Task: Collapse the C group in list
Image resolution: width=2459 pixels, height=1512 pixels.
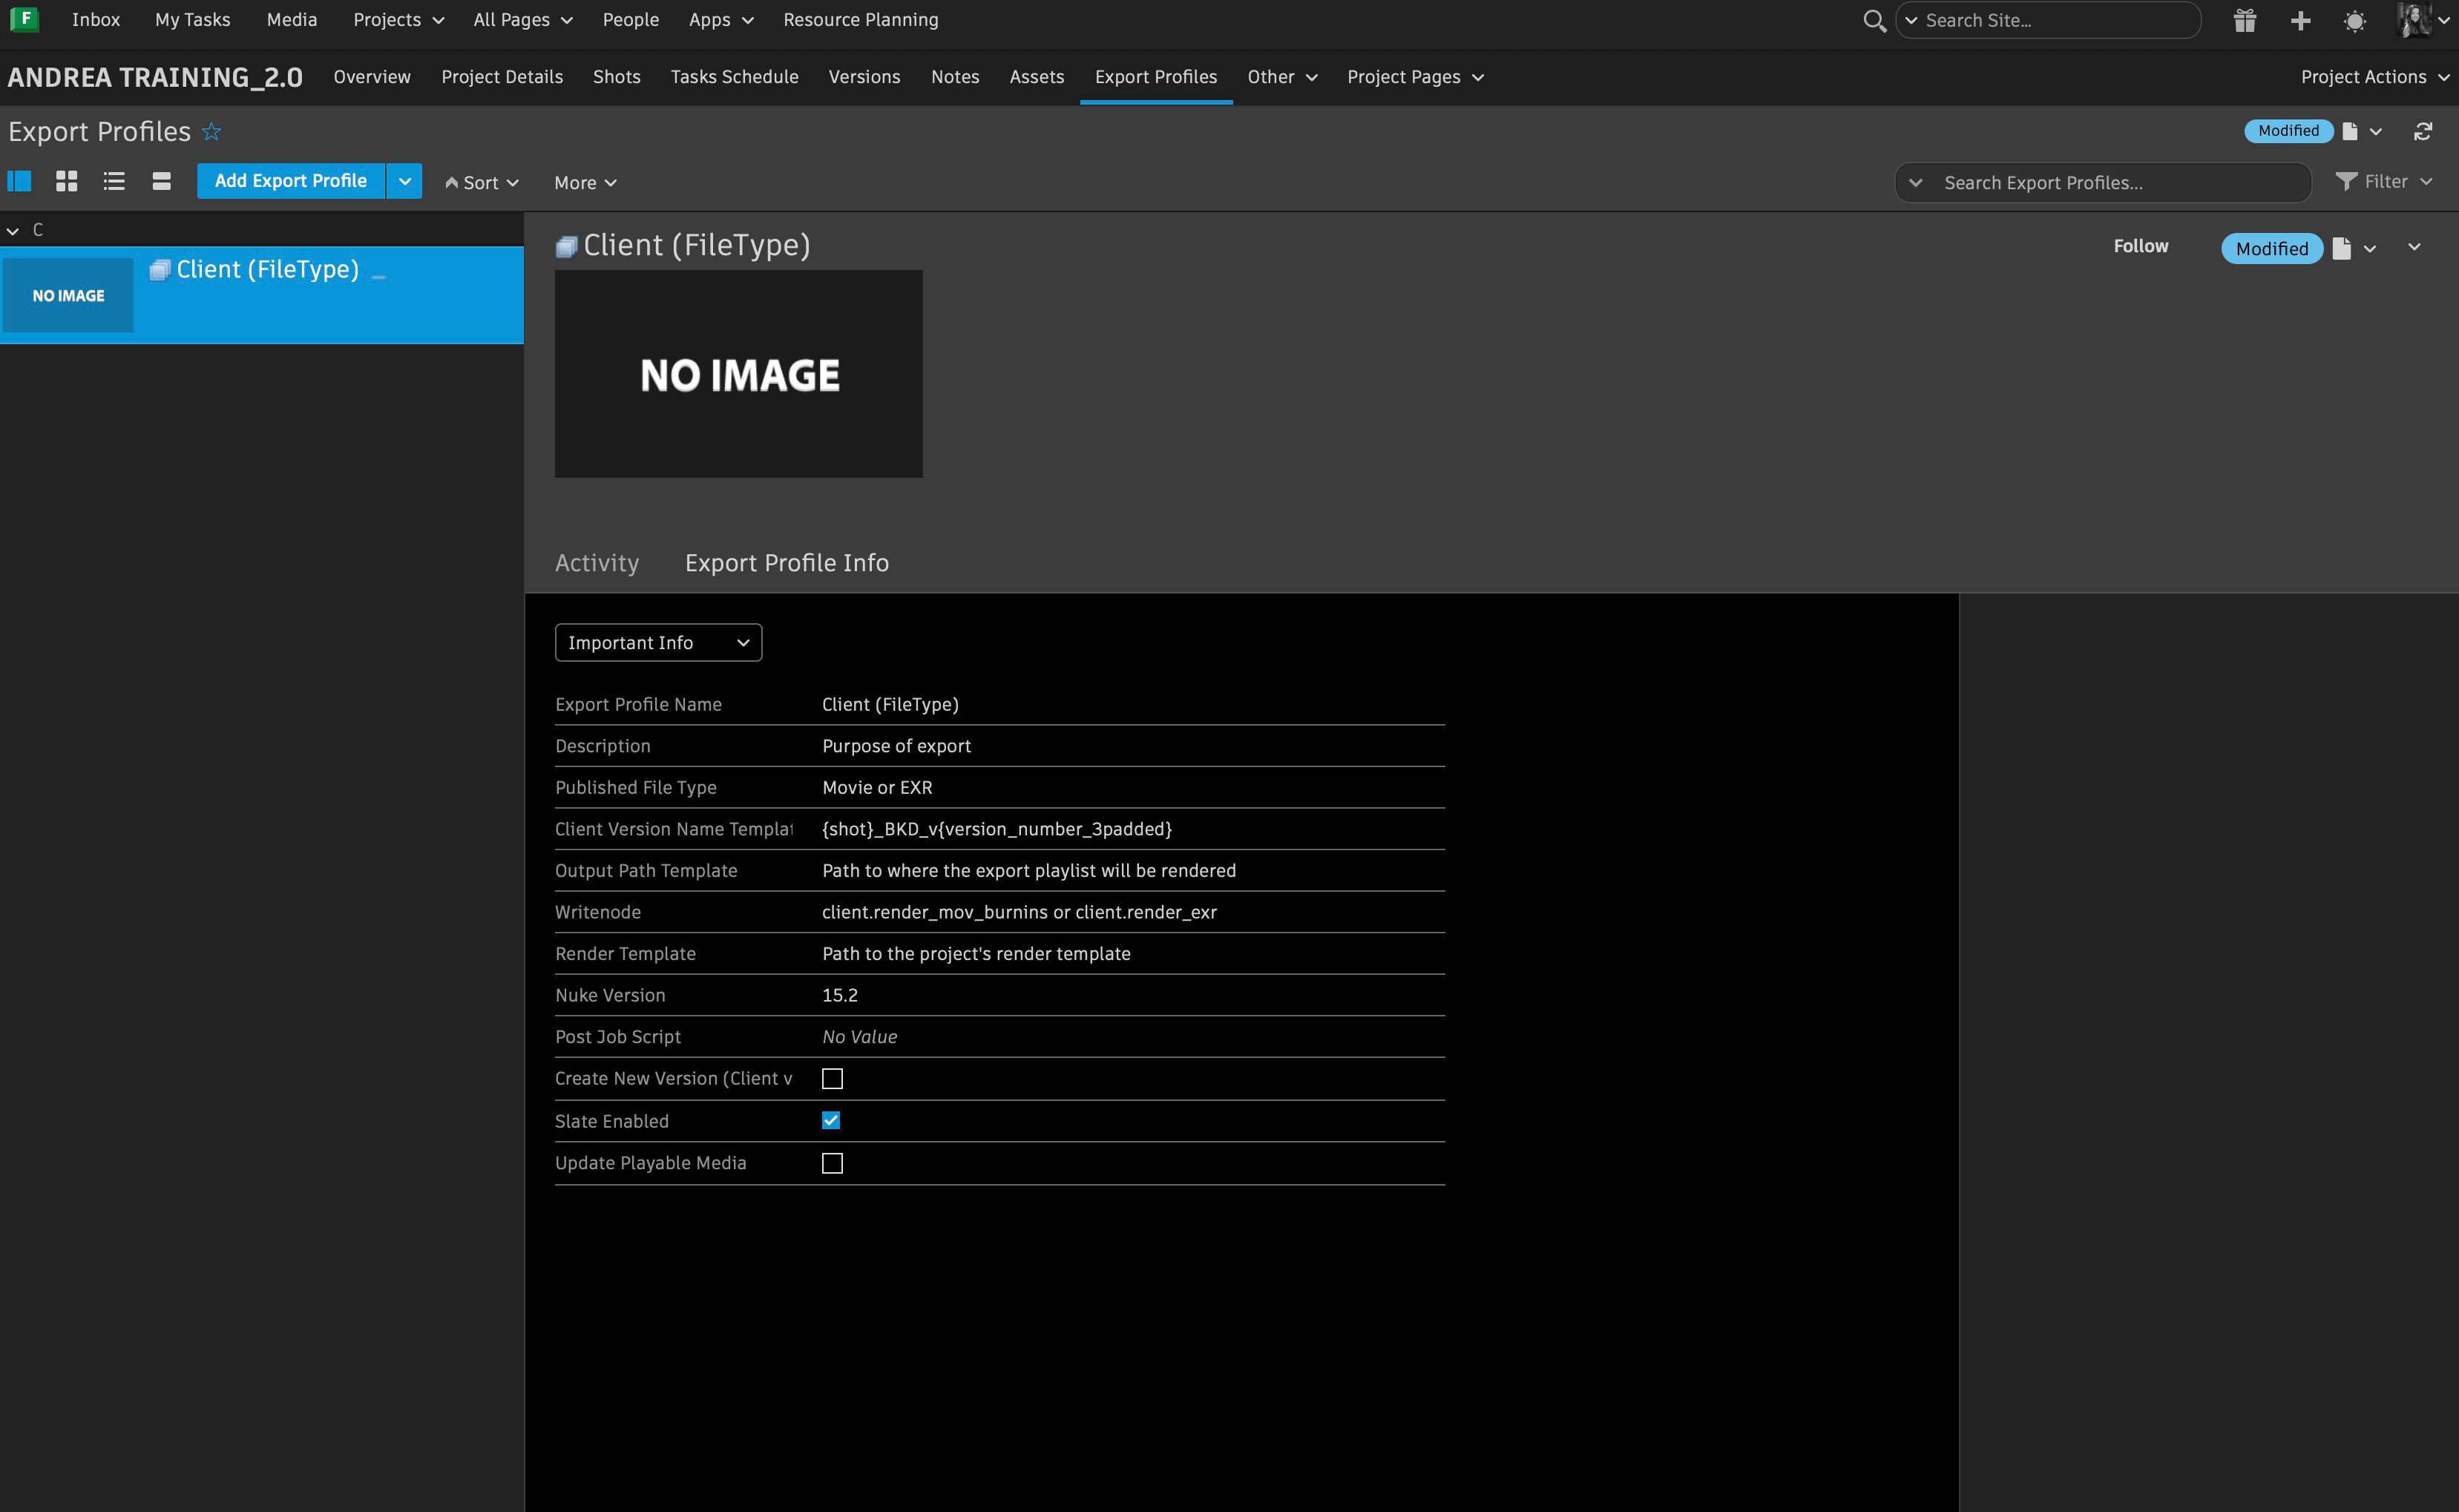Action: pyautogui.click(x=13, y=230)
